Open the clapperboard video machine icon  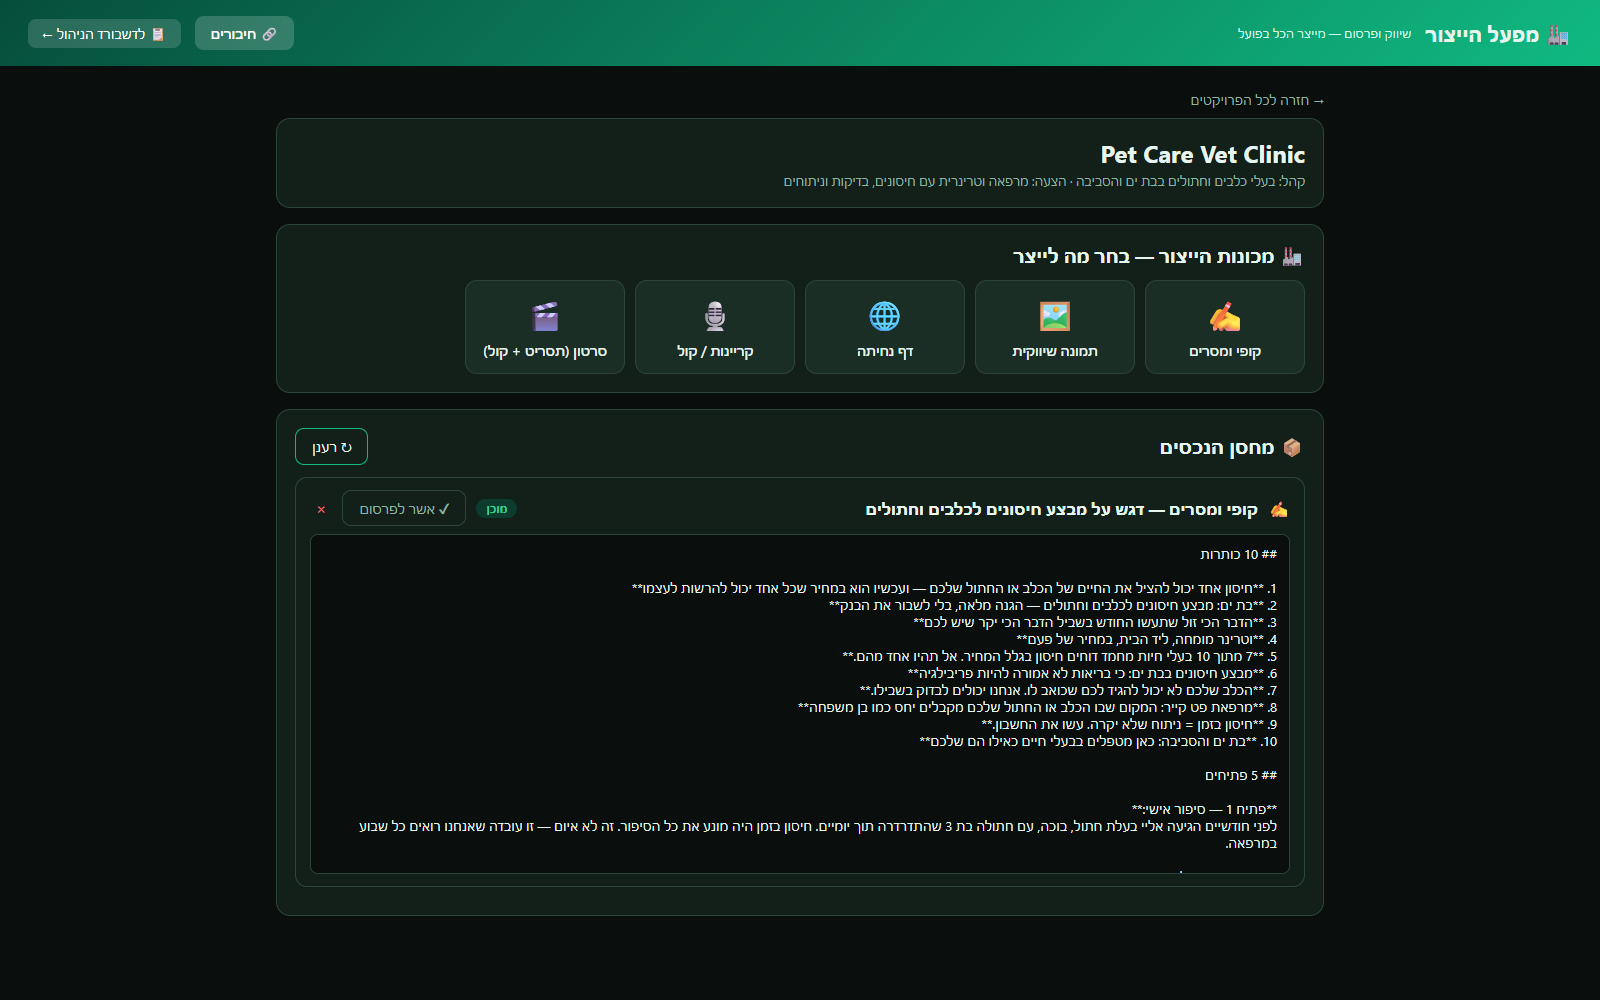(545, 317)
